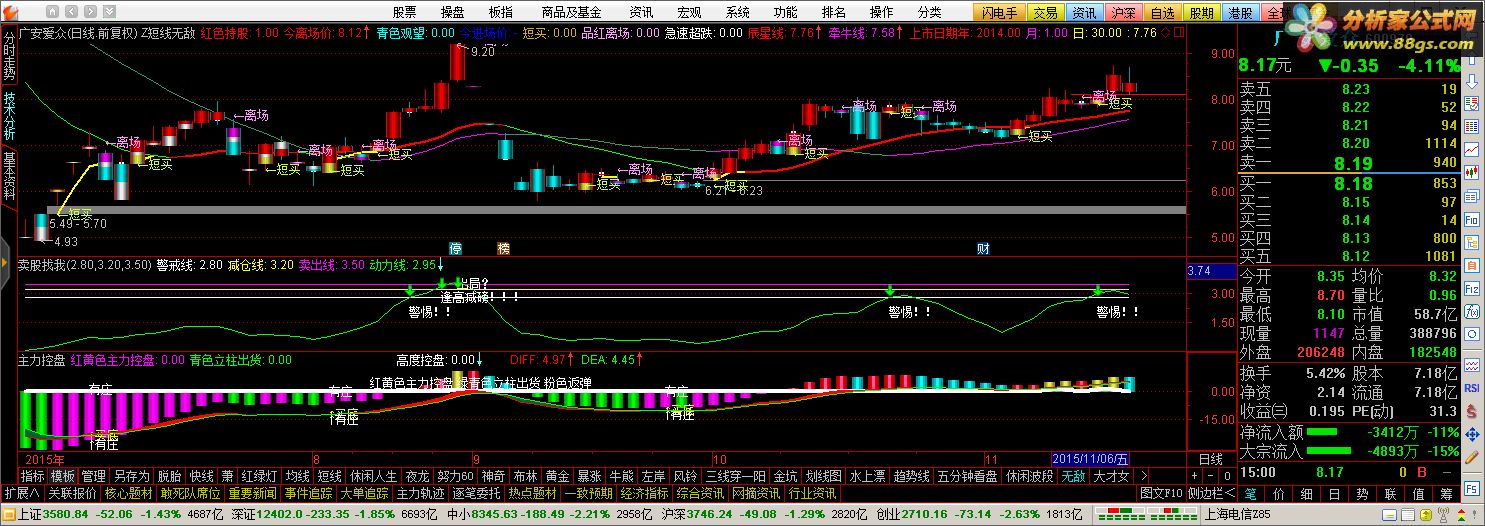Open the 主力轨迹 info tab
Image resolution: width=1485 pixels, height=526 pixels.
coord(421,493)
